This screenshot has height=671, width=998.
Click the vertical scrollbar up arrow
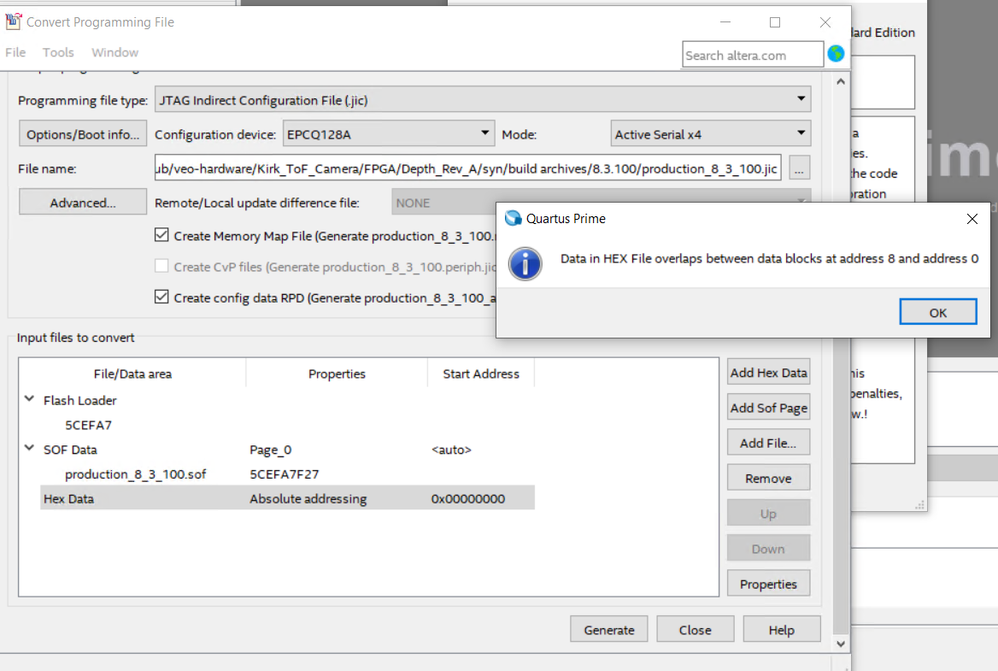click(840, 81)
